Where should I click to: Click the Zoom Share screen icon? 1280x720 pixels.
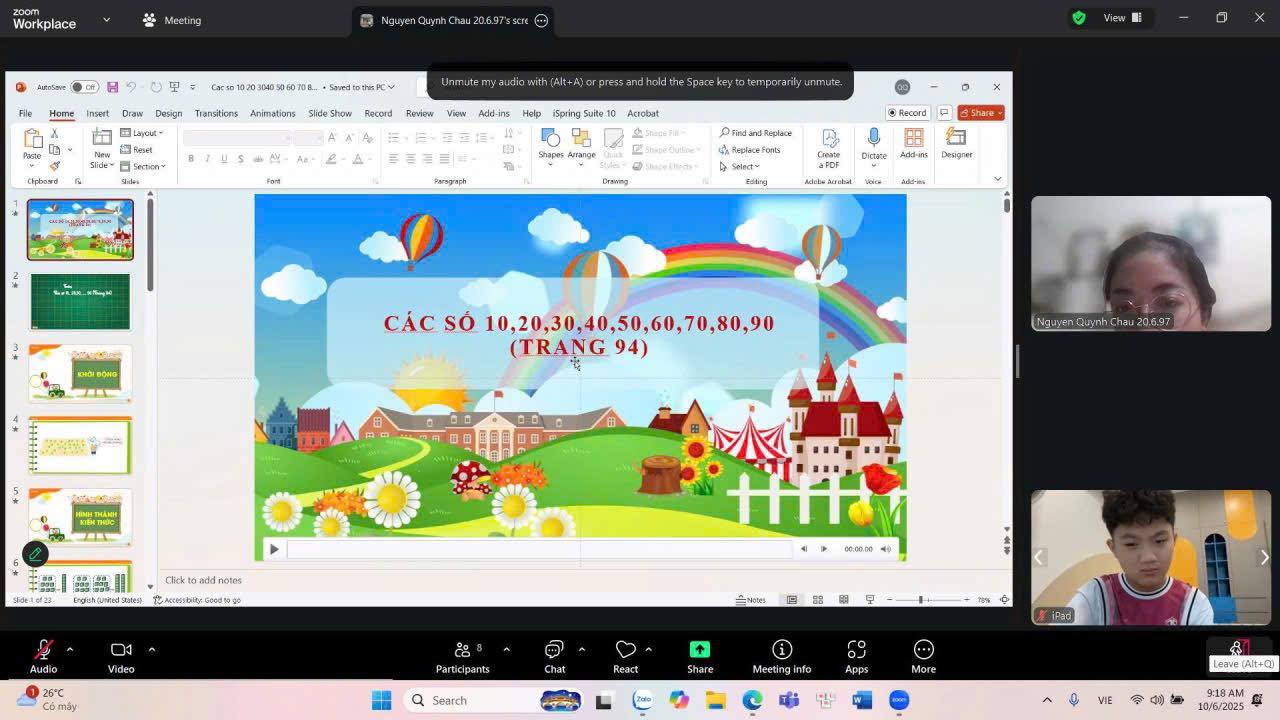pos(700,650)
